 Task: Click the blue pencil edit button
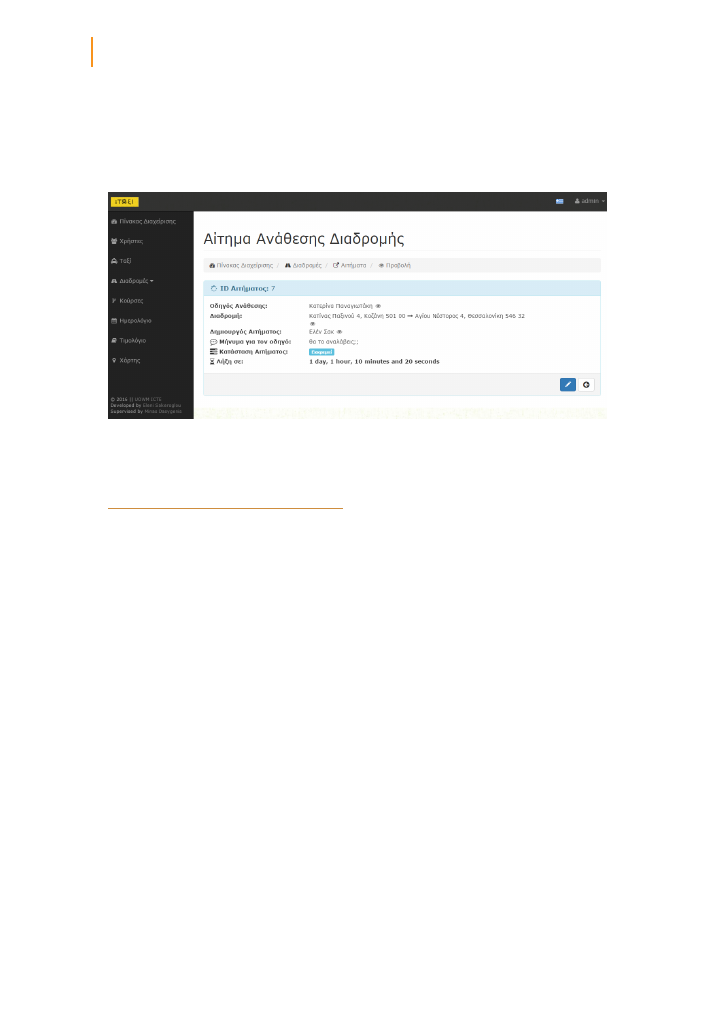[568, 385]
